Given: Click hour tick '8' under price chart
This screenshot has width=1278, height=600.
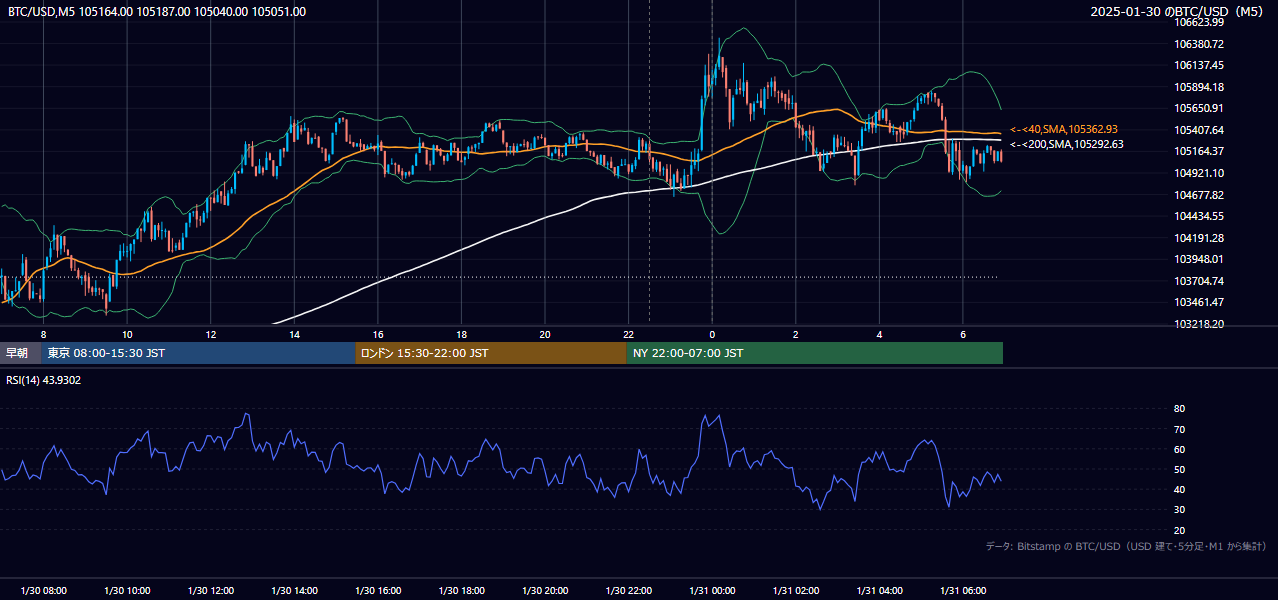Looking at the screenshot, I should pos(43,334).
